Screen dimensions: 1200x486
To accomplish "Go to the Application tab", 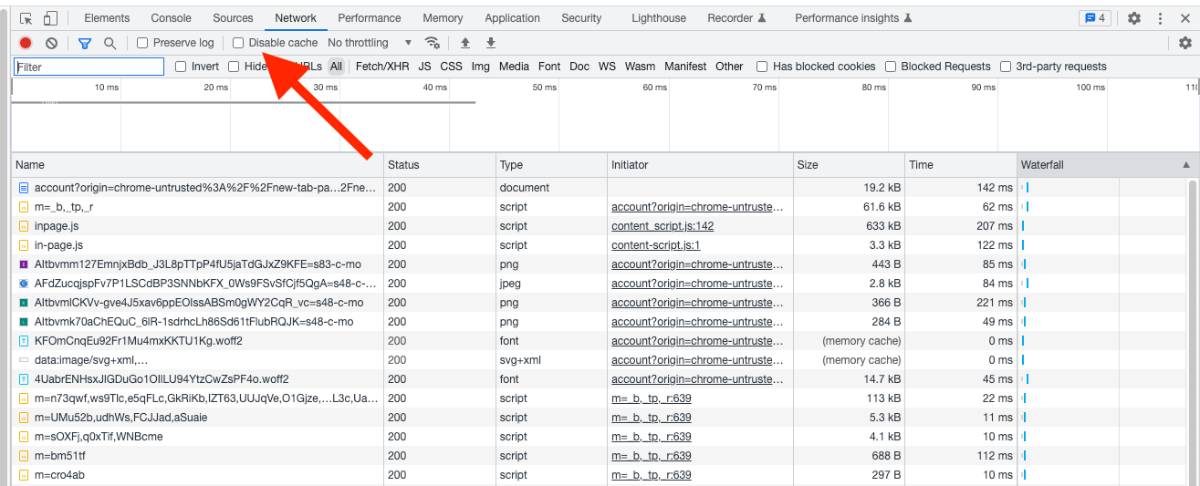I will point(512,18).
